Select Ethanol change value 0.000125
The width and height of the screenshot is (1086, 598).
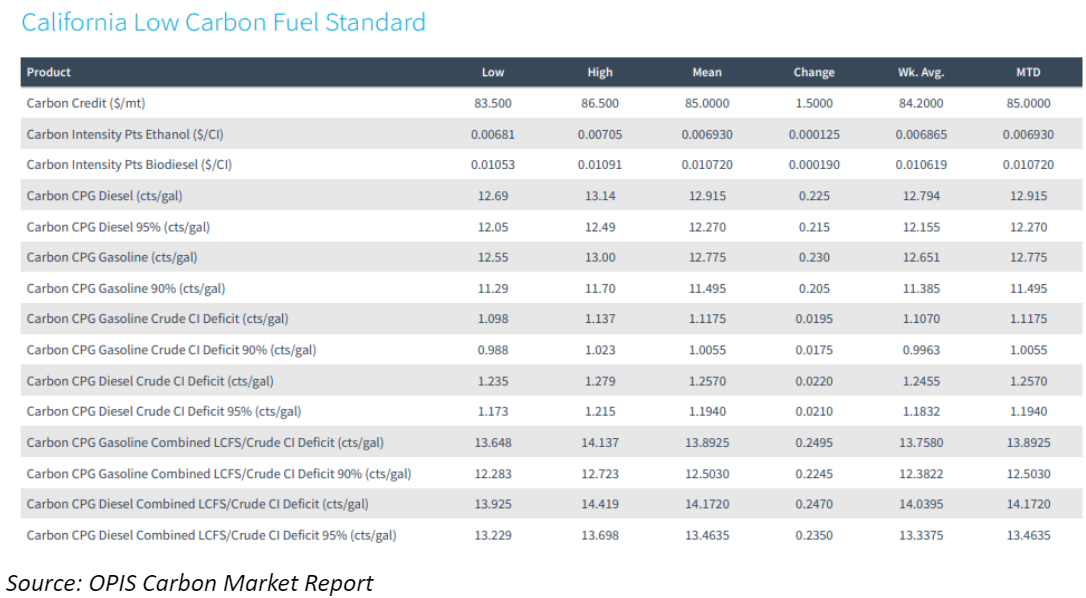pos(814,134)
